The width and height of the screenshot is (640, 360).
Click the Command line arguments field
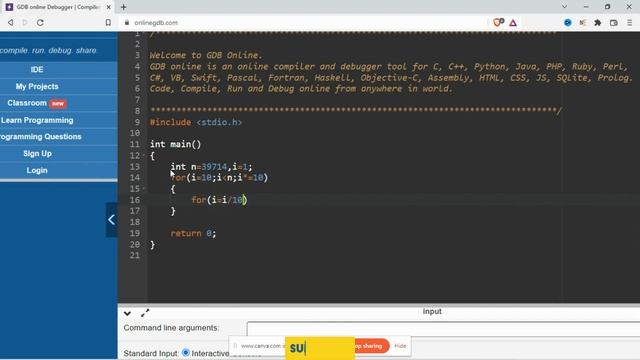point(443,329)
